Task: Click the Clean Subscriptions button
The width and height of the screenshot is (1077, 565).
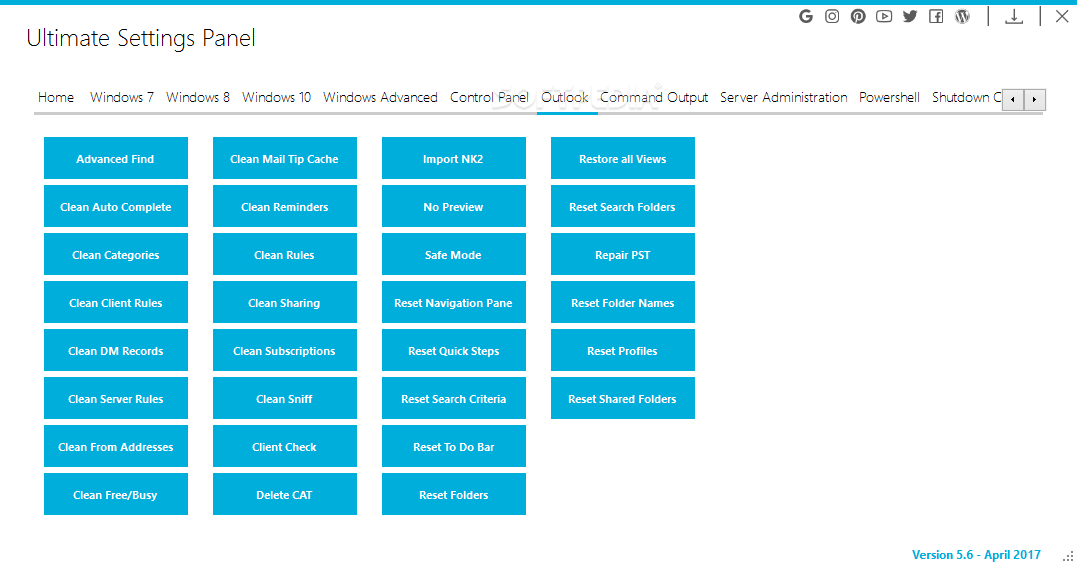Action: click(x=284, y=350)
